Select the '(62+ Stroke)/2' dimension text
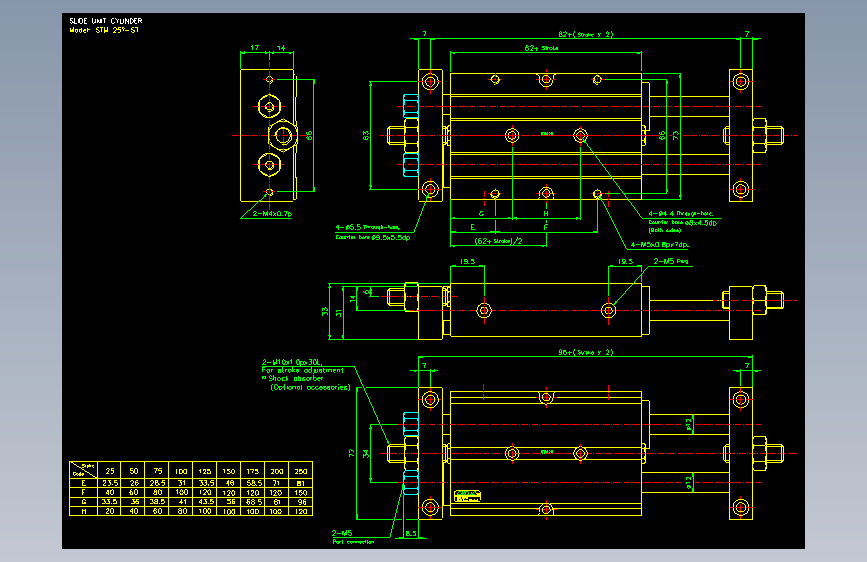This screenshot has height=562, width=867. point(498,241)
